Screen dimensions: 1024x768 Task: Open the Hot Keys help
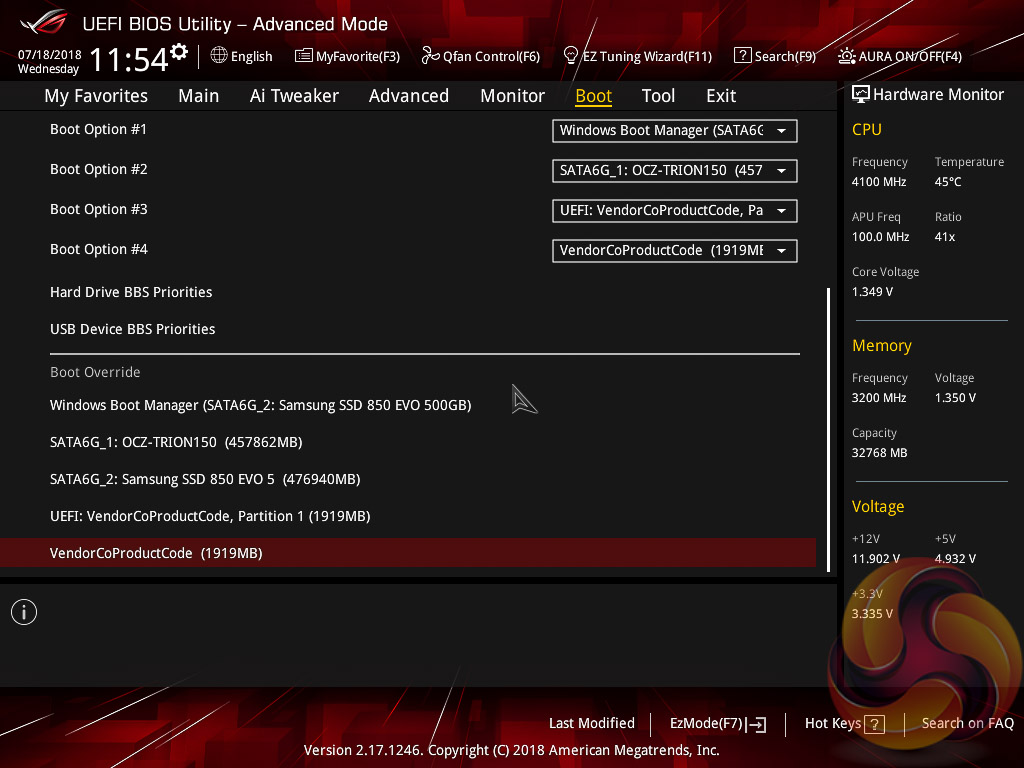tap(844, 724)
